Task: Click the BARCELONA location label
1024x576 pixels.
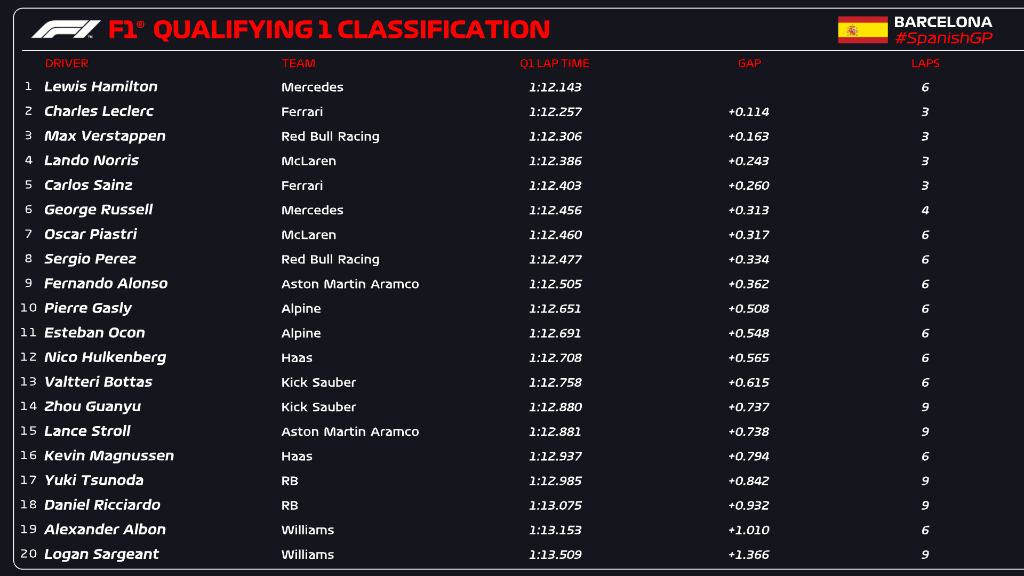Action: tap(943, 22)
